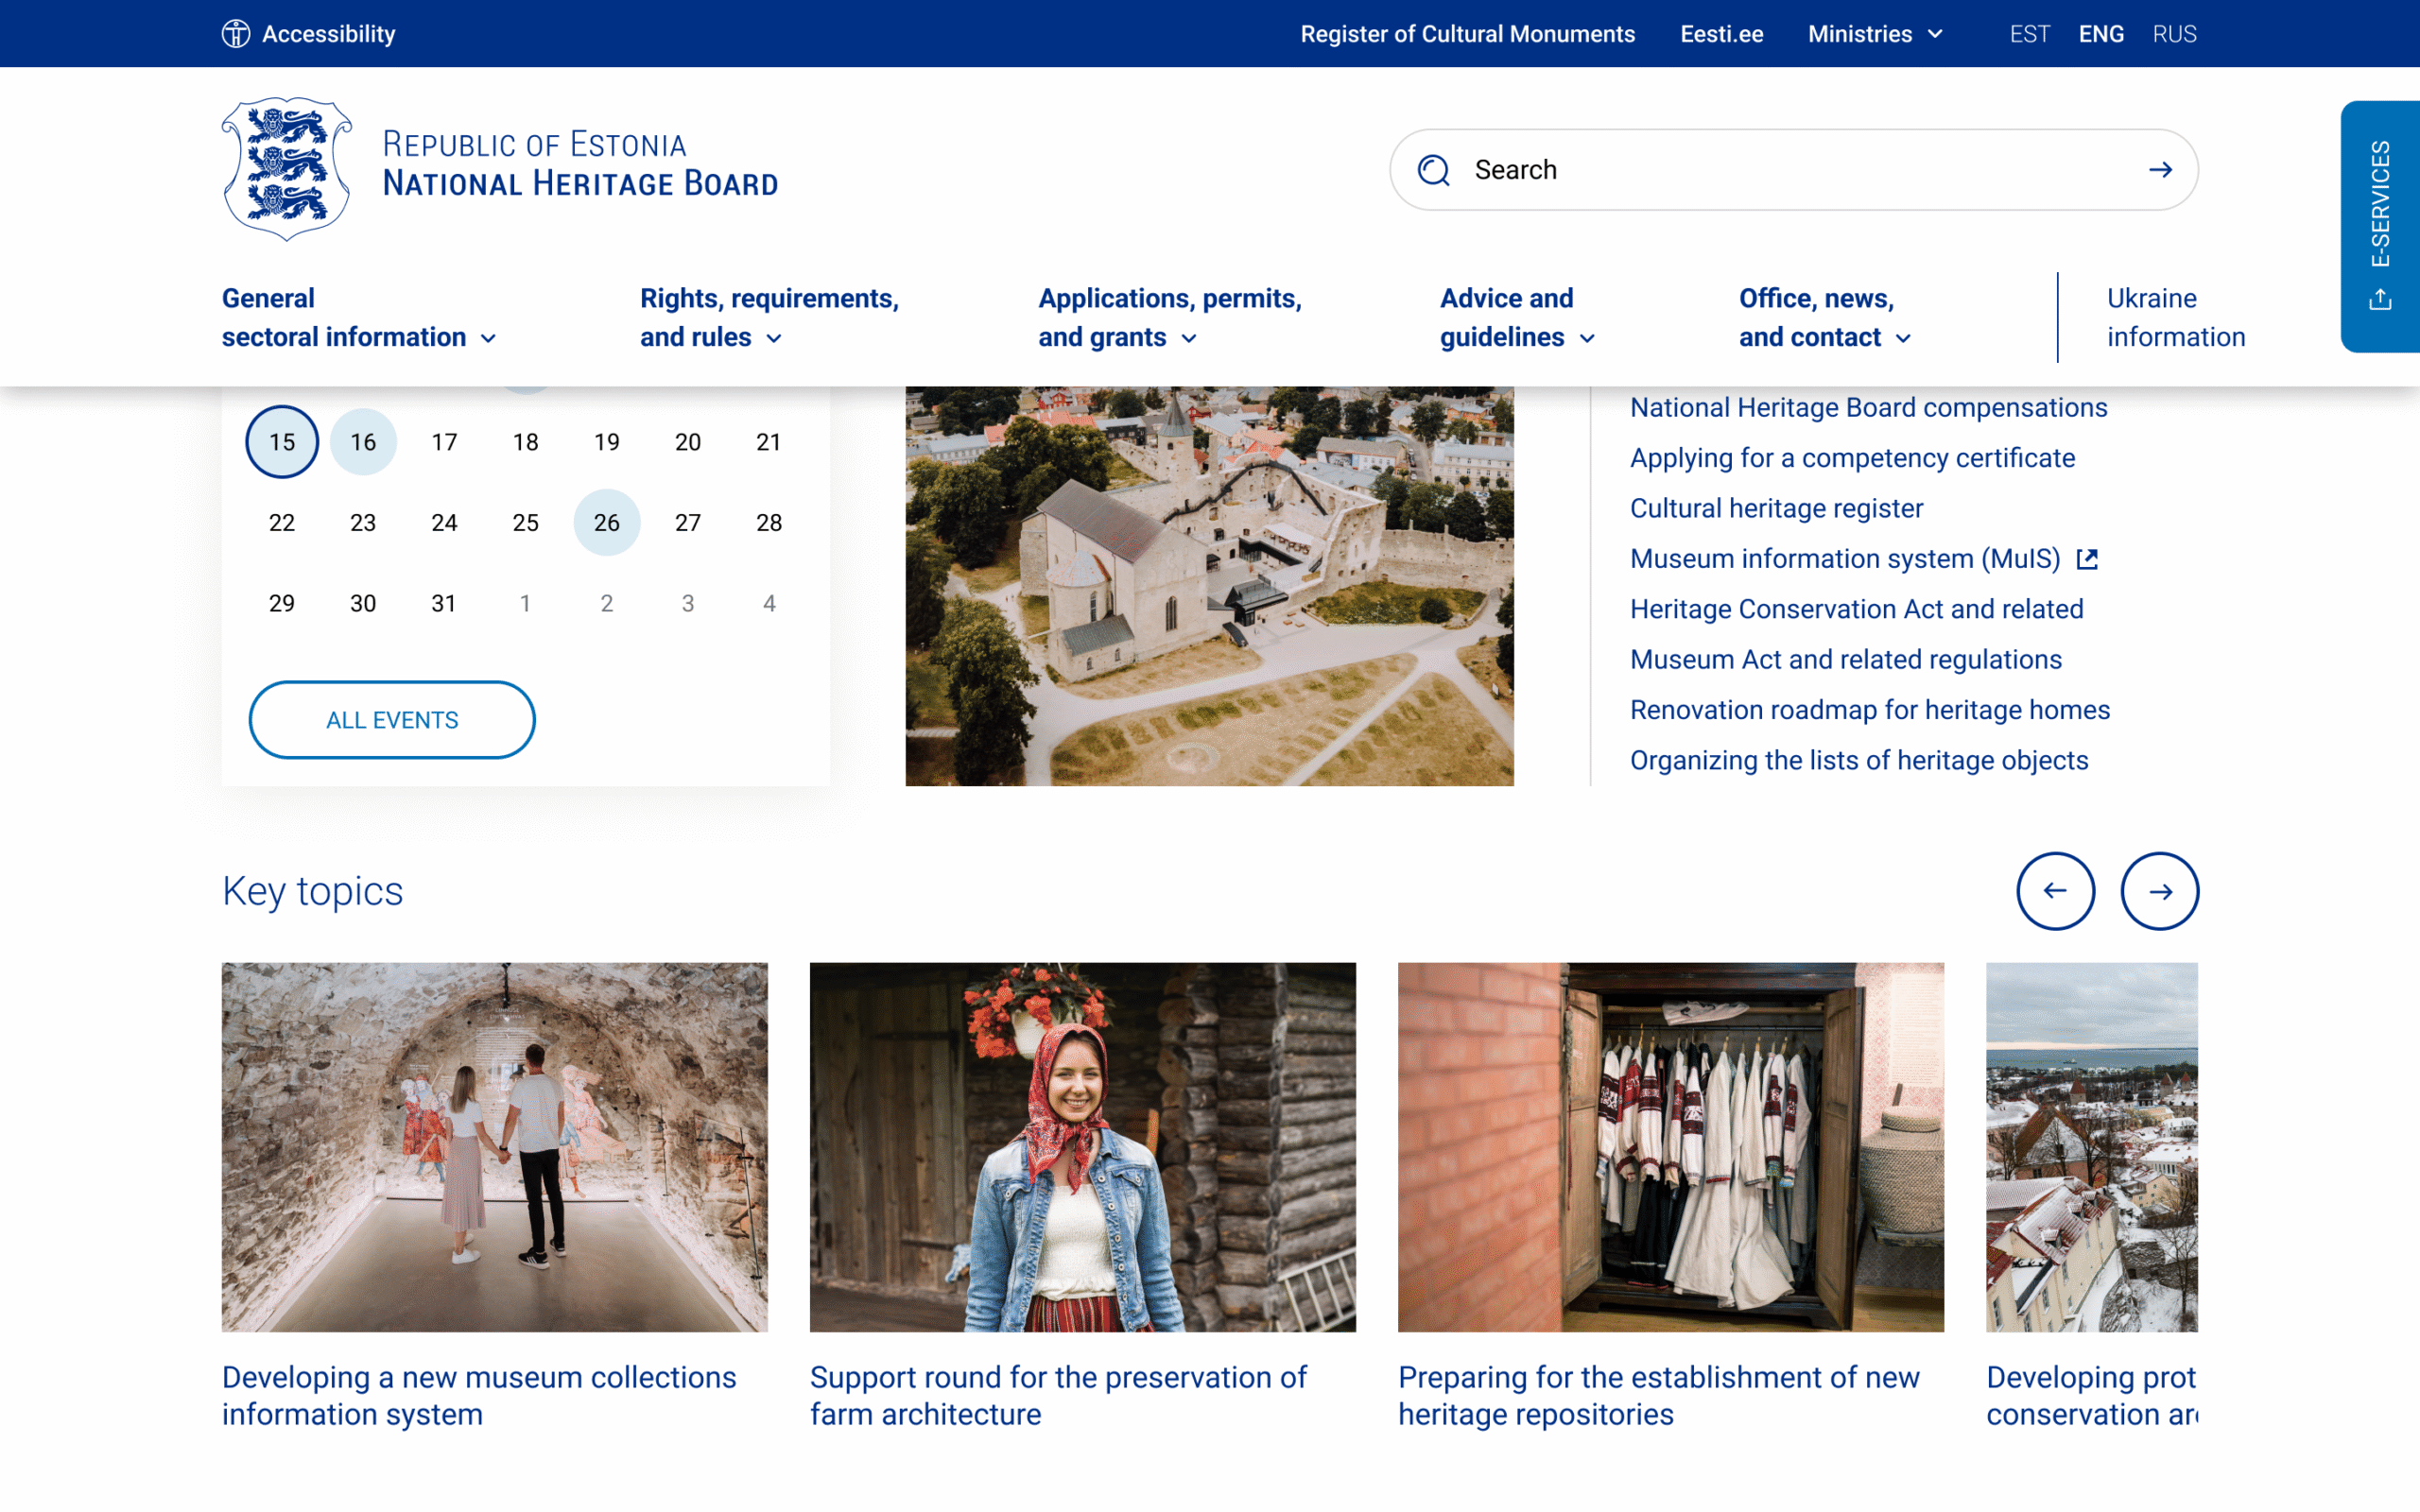Open the E-SERVICES side panel

click(x=2380, y=226)
